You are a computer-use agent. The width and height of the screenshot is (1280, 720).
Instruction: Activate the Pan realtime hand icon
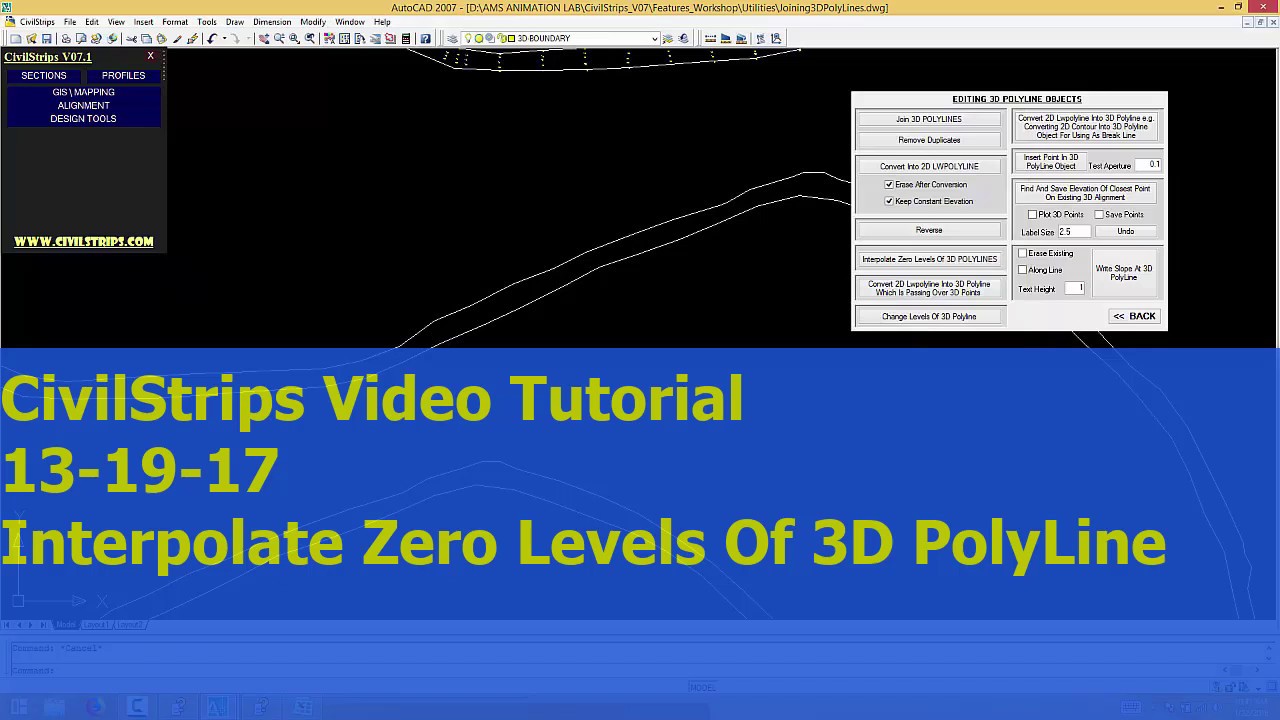coord(263,39)
